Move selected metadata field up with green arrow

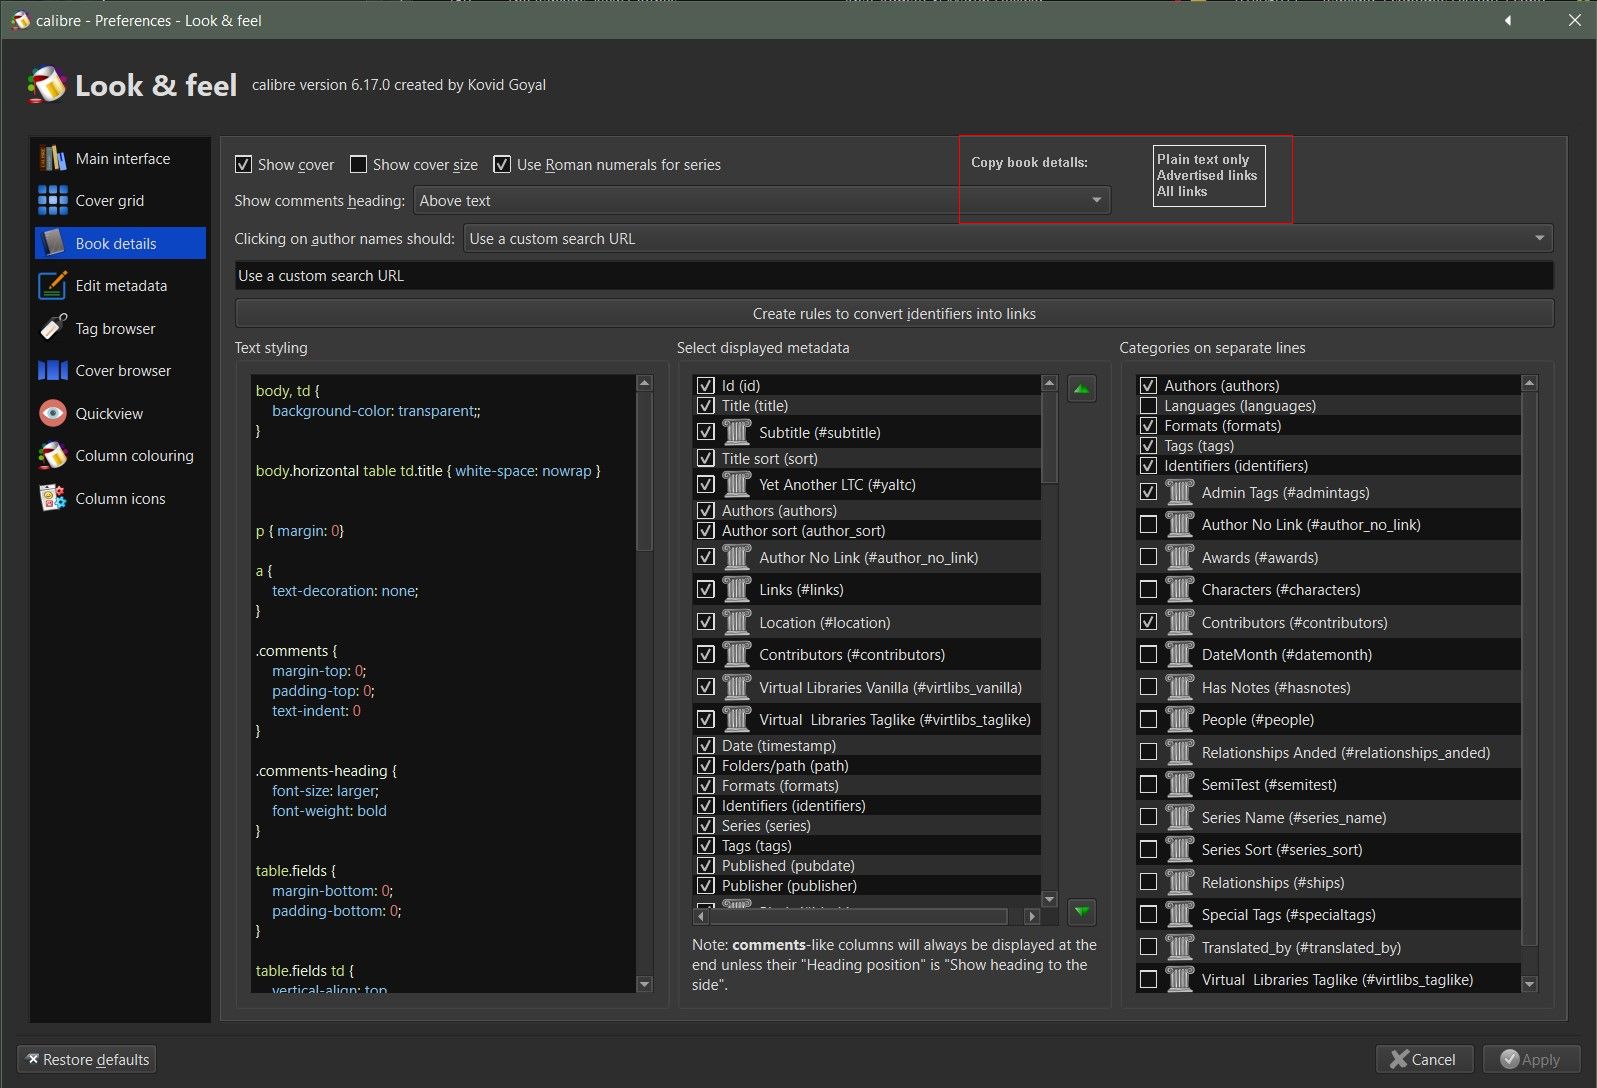click(1081, 388)
